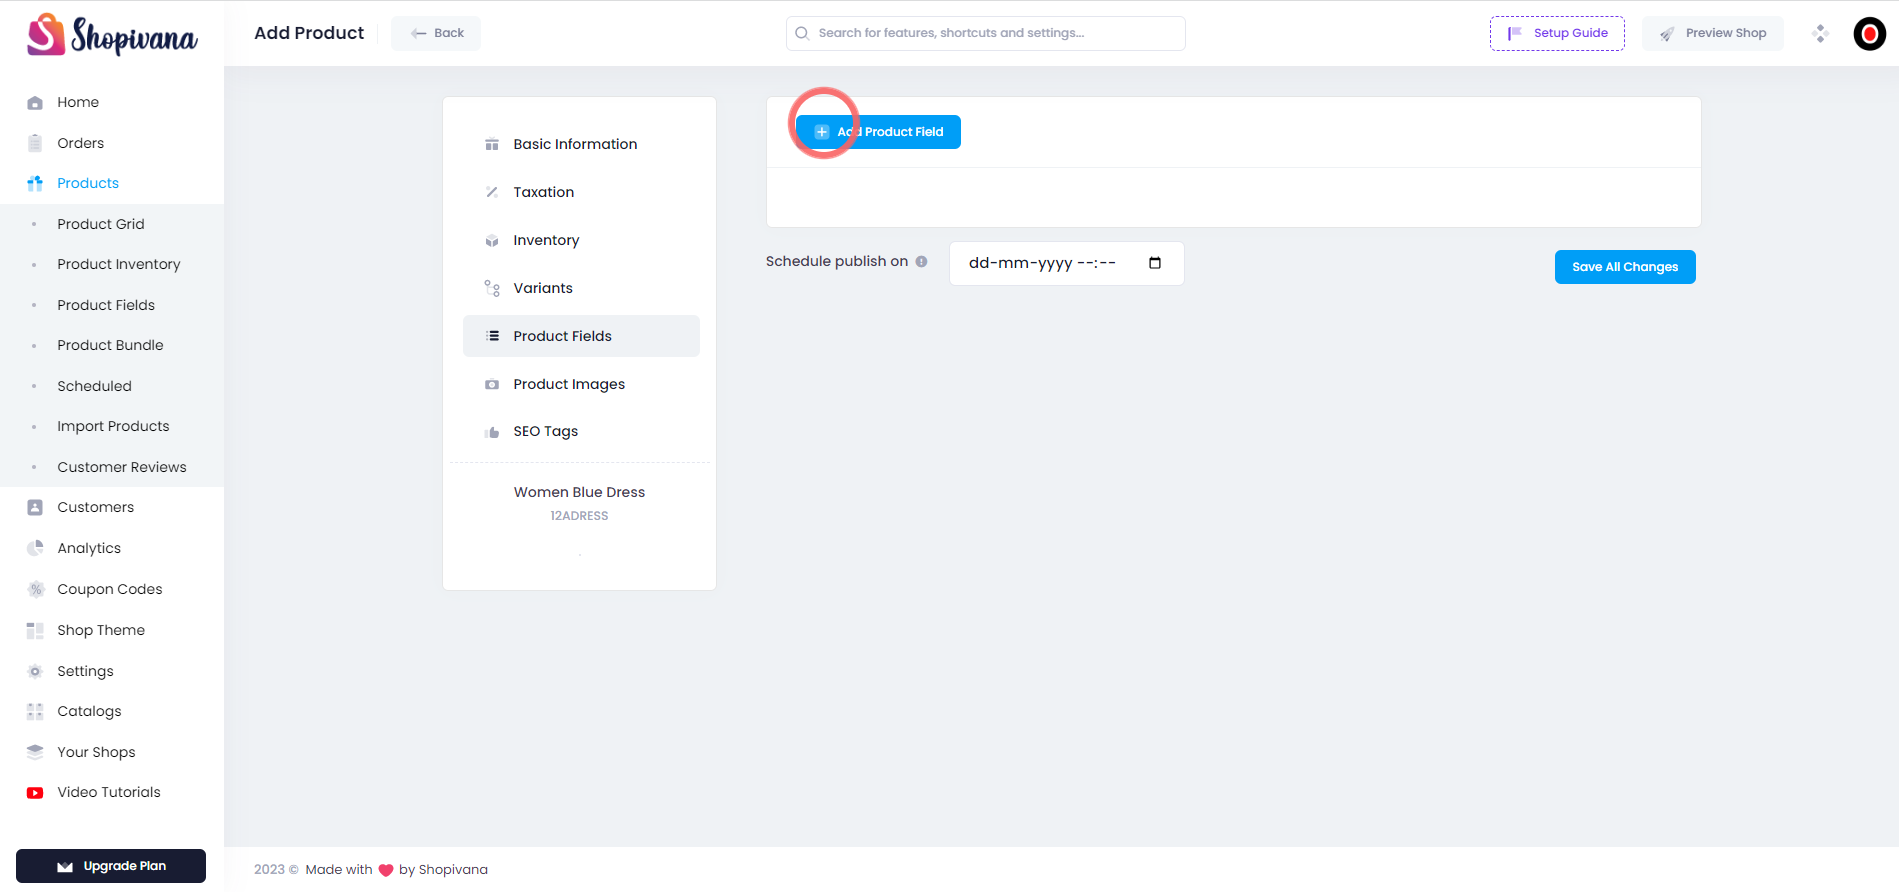The image size is (1899, 892).
Task: Click the schedule publish info icon
Action: pos(922,261)
